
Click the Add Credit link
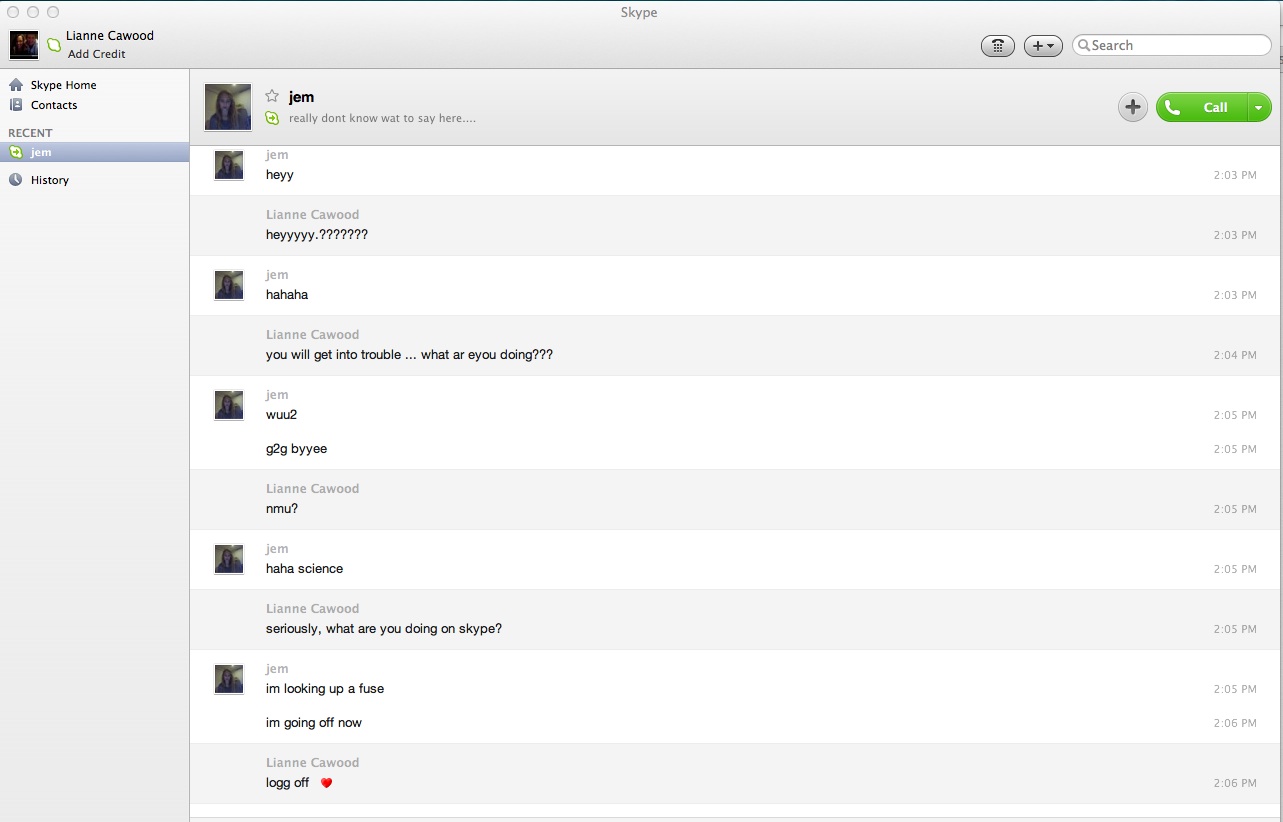point(97,54)
